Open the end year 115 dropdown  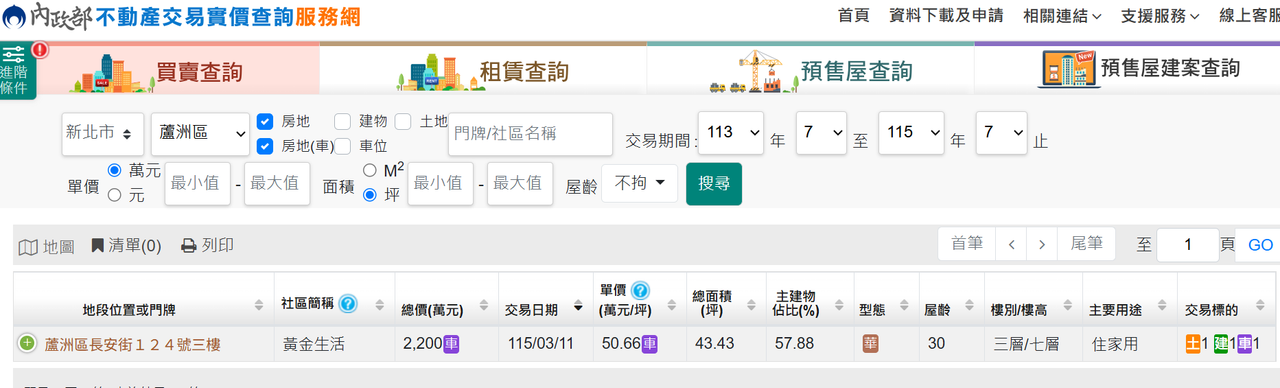click(911, 133)
